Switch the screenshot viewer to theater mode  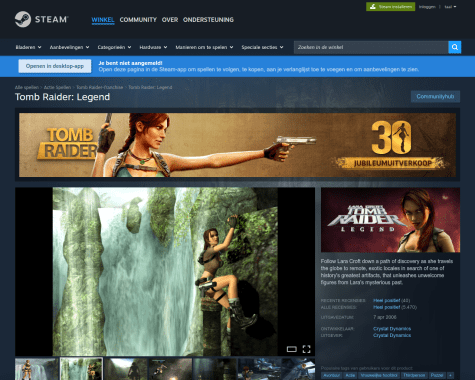tap(292, 349)
